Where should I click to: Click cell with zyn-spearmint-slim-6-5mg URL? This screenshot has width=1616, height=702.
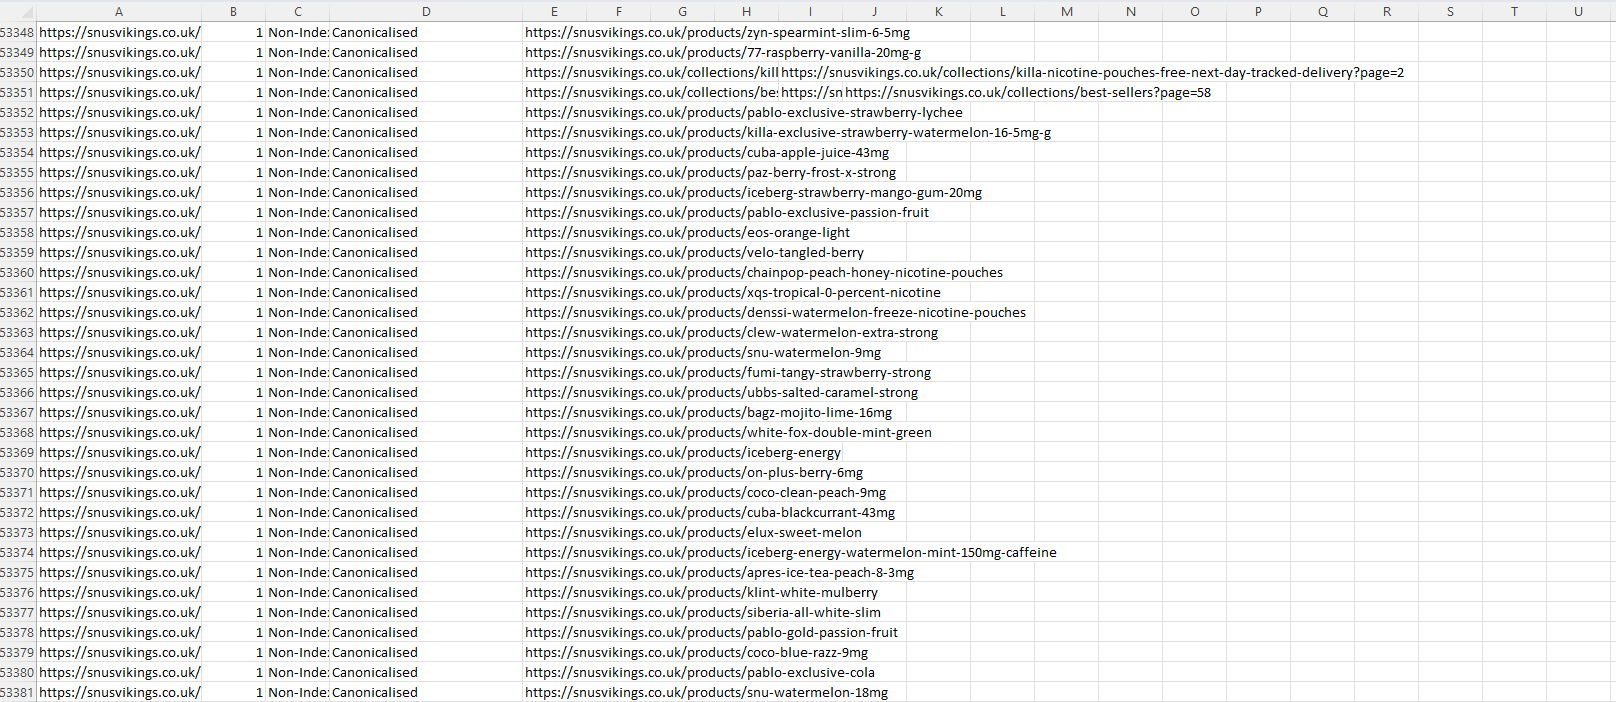pyautogui.click(x=717, y=32)
